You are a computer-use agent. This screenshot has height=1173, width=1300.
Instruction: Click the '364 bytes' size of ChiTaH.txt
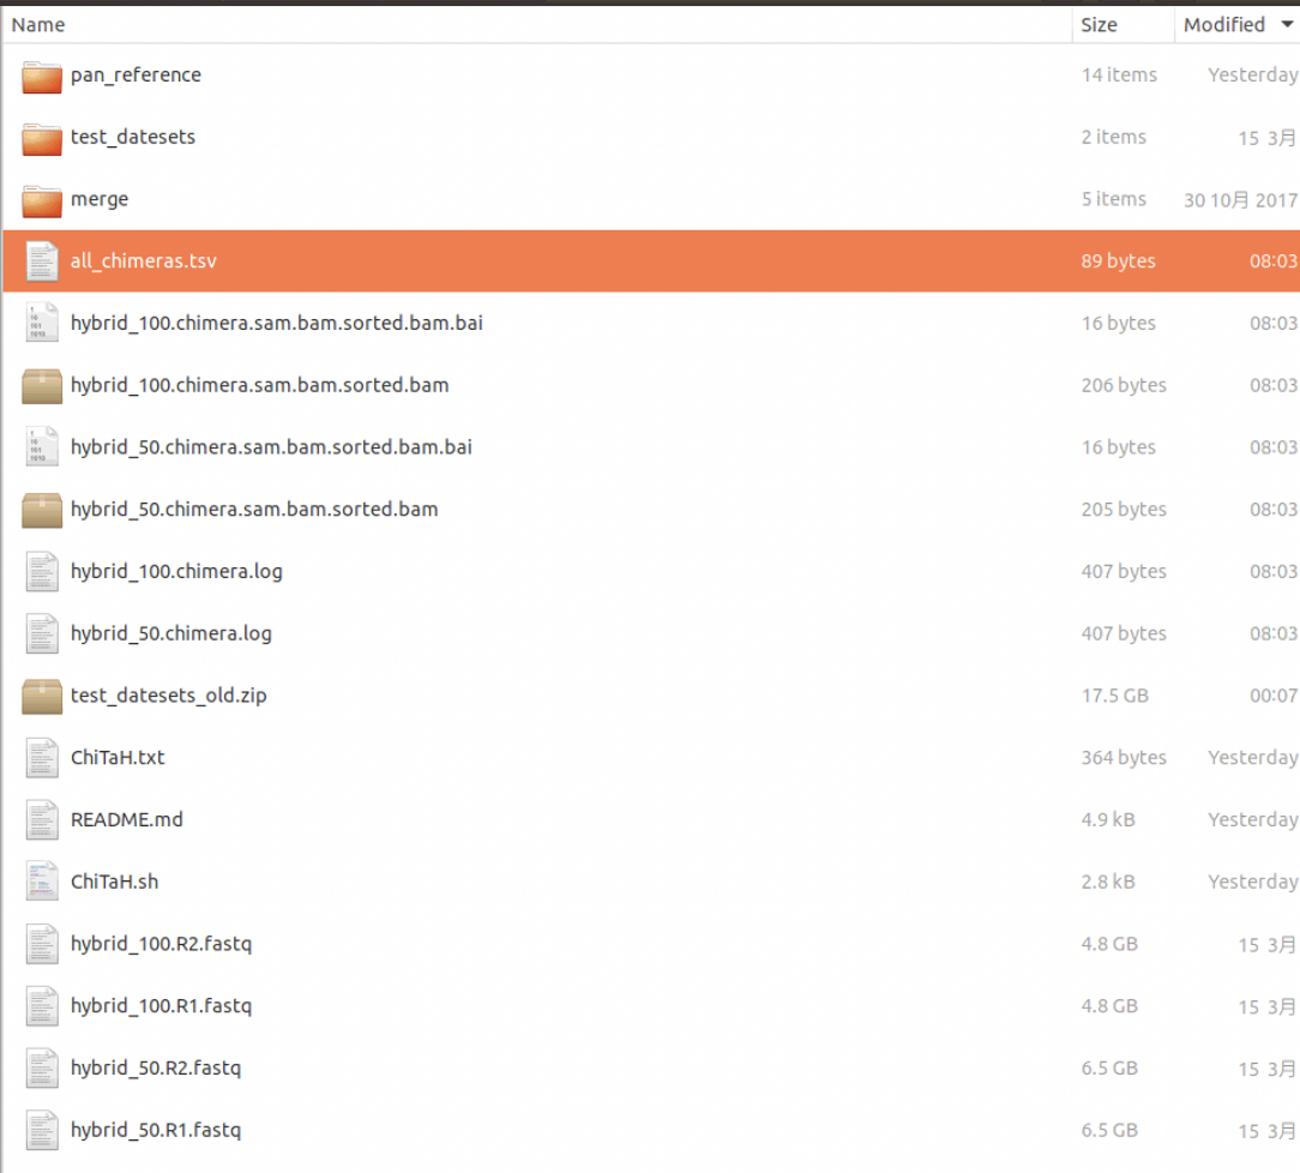click(1124, 757)
